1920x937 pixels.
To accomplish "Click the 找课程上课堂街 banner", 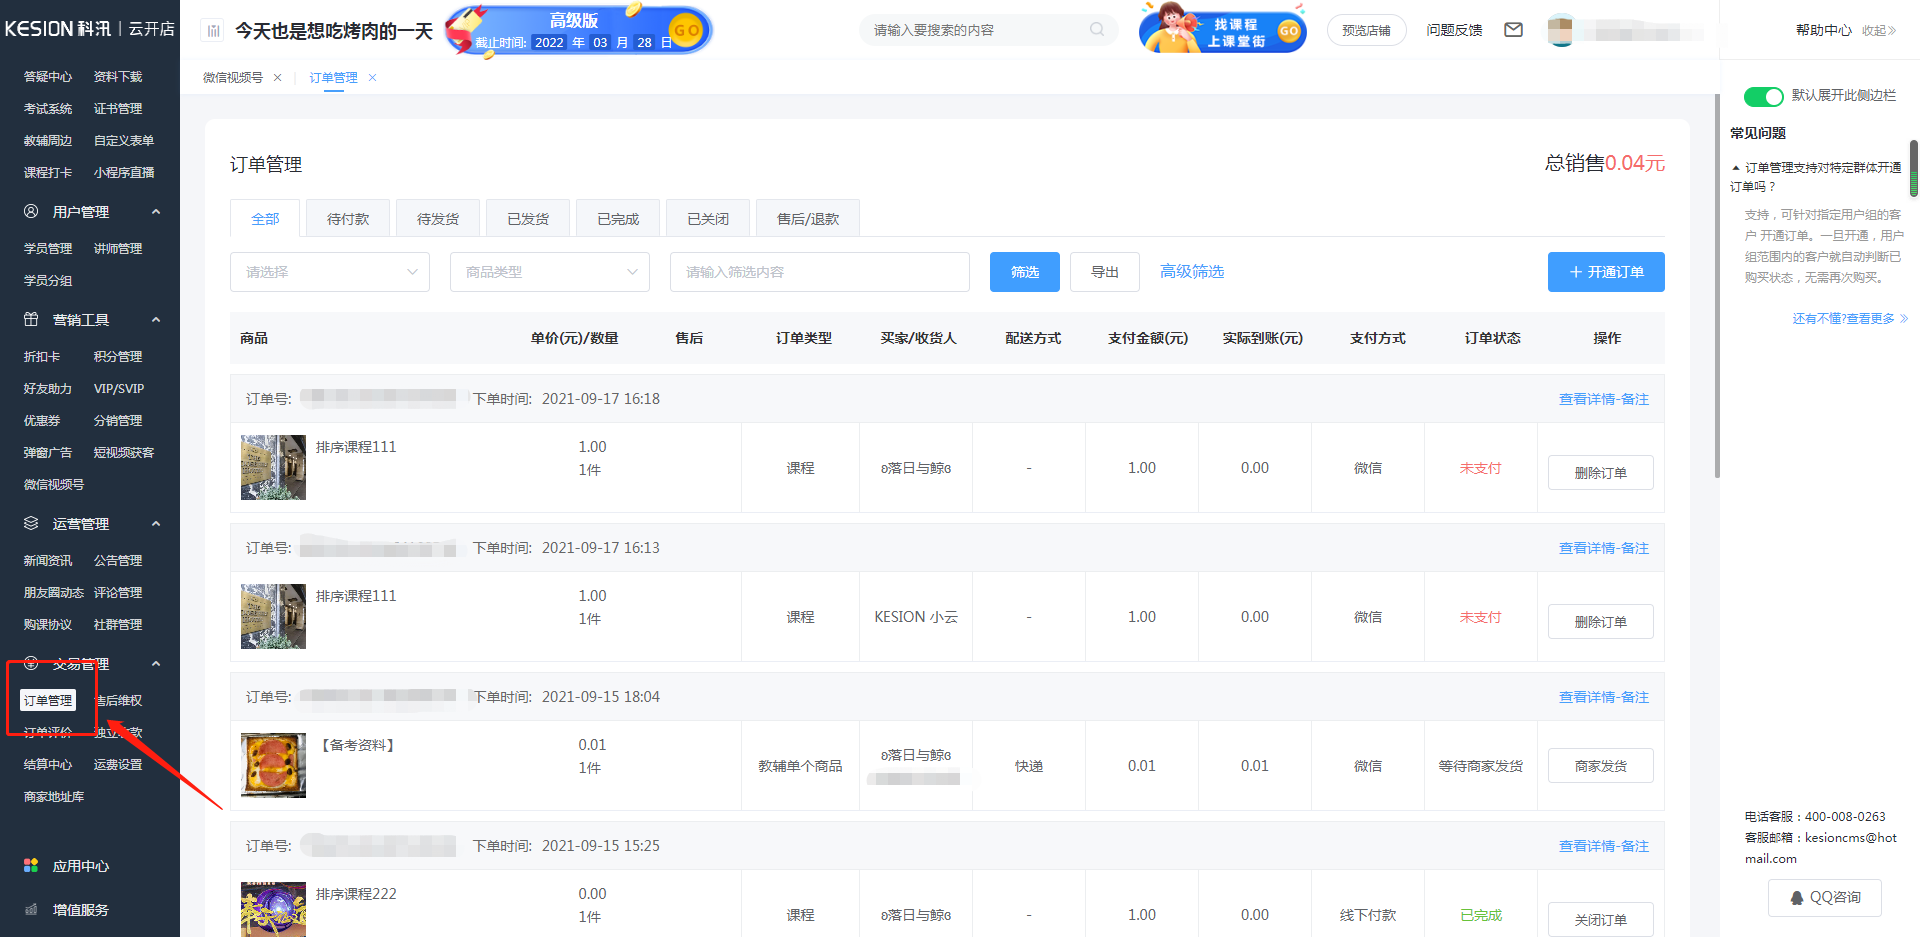I will pyautogui.click(x=1222, y=29).
